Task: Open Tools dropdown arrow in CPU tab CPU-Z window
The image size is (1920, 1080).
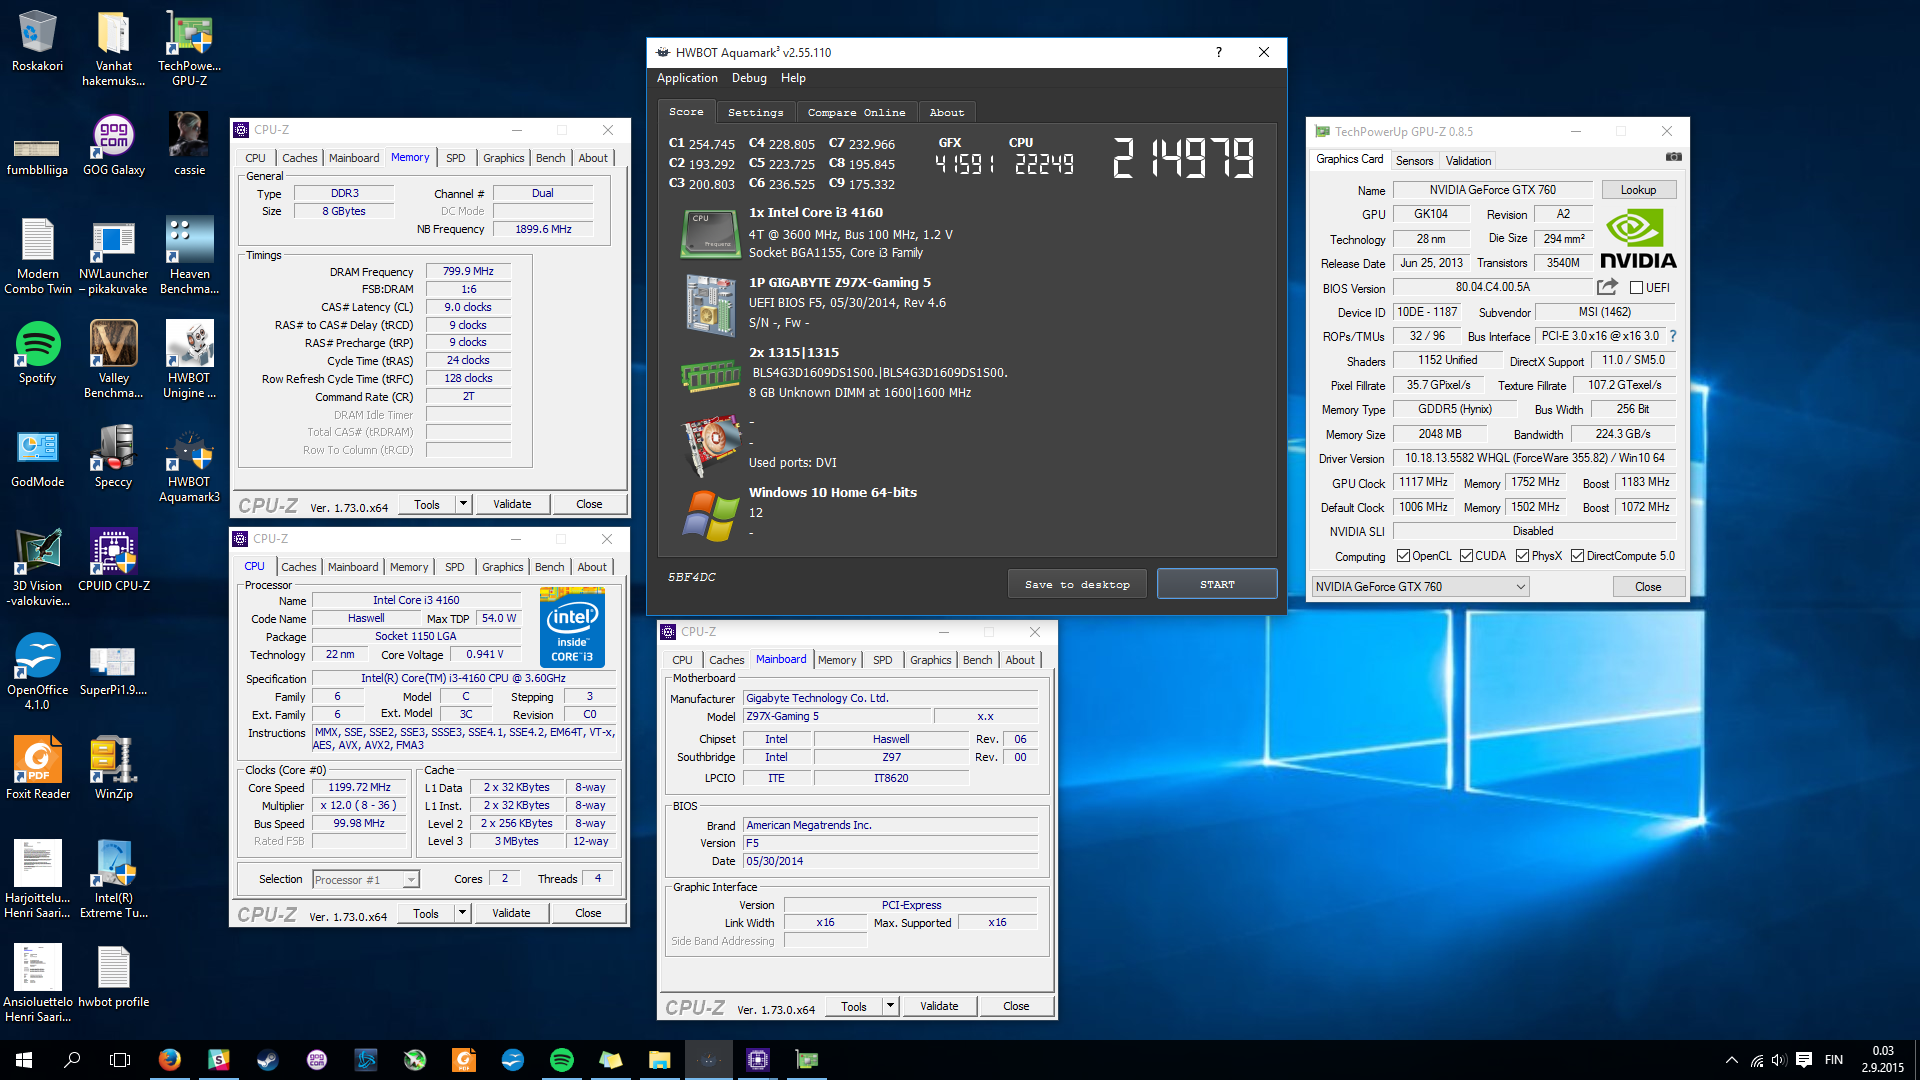Action: coord(462,913)
